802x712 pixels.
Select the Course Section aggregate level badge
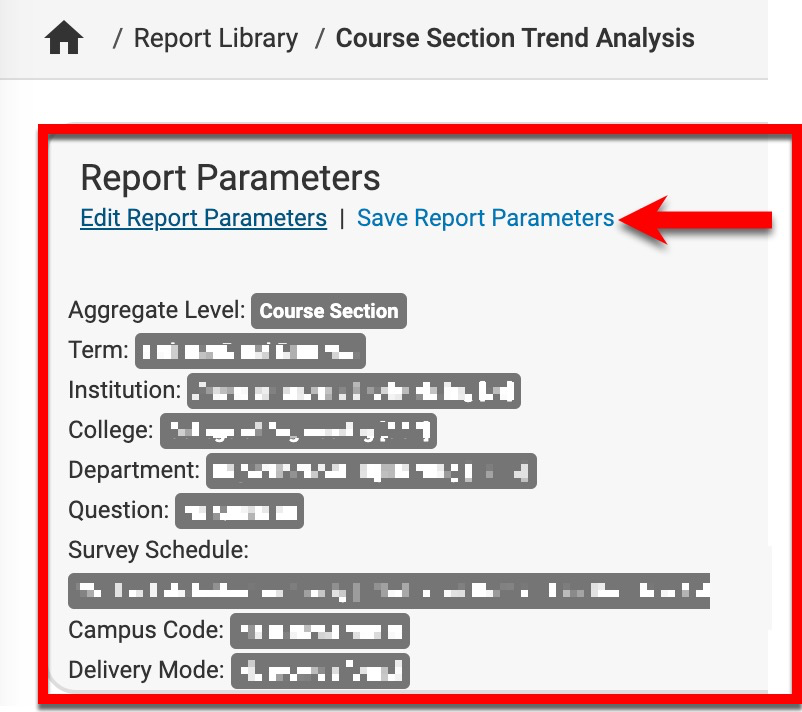pyautogui.click(x=329, y=311)
